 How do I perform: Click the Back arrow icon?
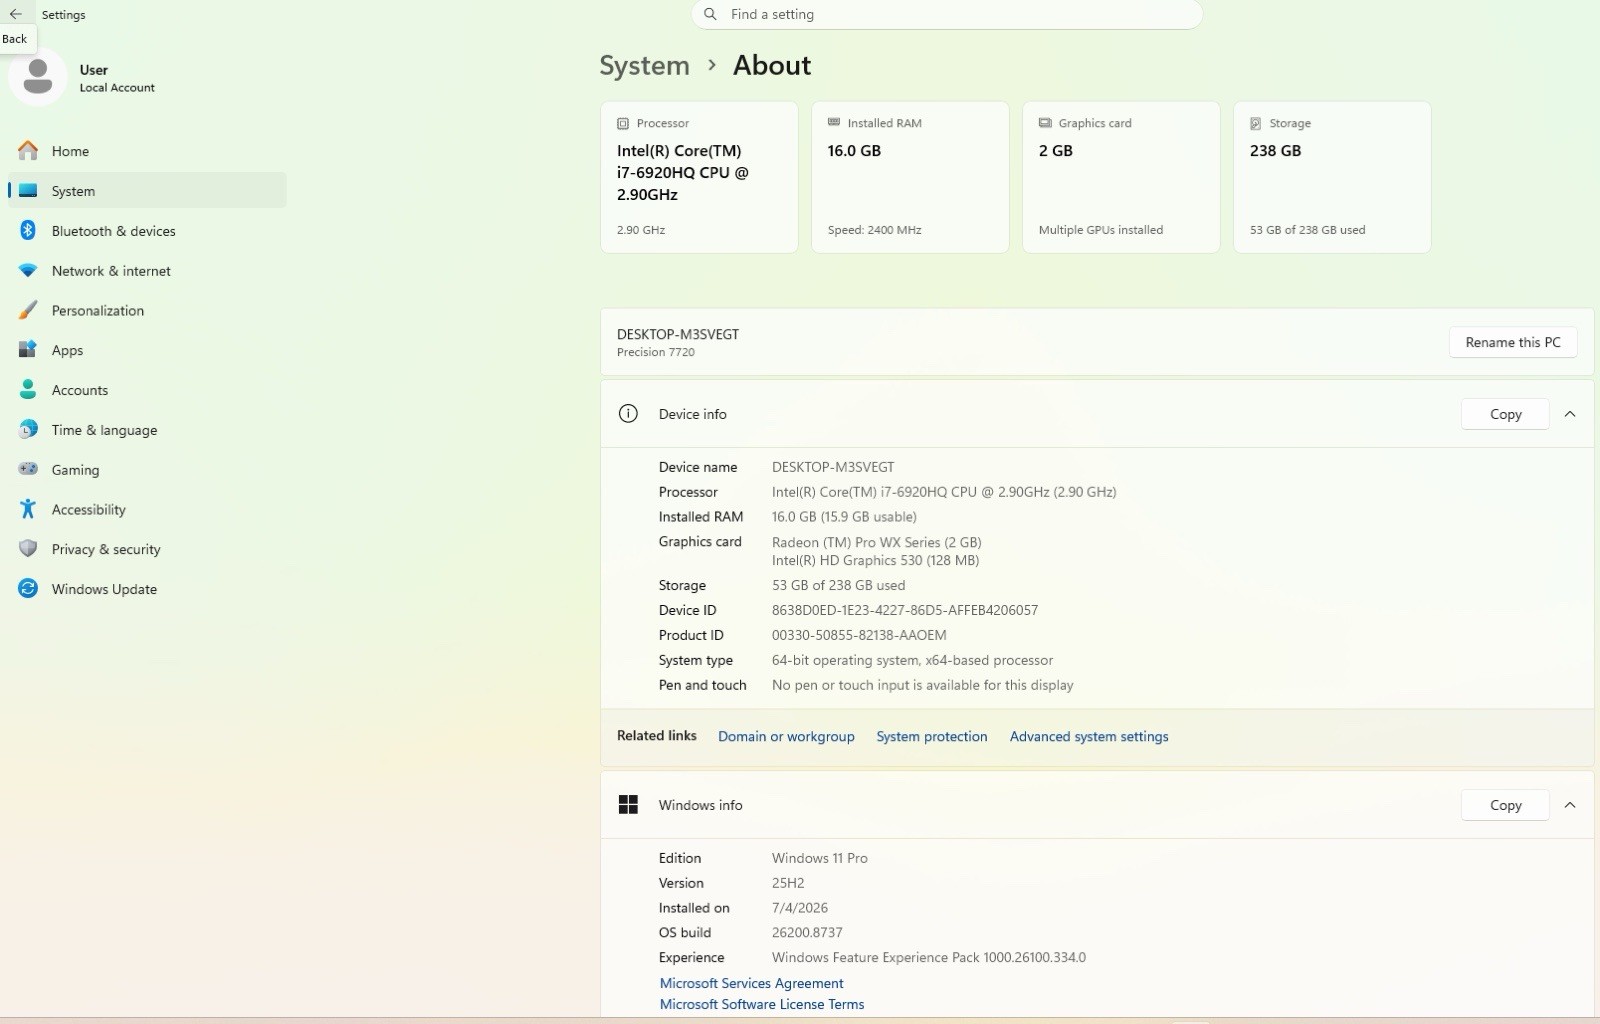(x=15, y=14)
